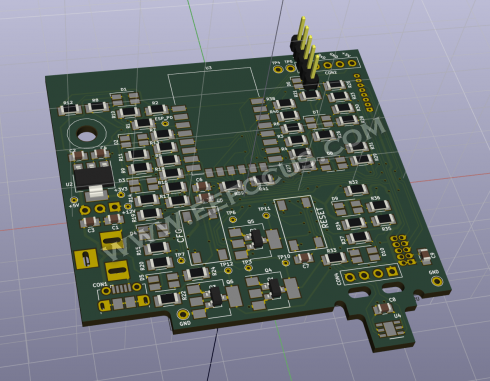Select the GND pad on right edge
The width and height of the screenshot is (490, 381).
click(437, 281)
